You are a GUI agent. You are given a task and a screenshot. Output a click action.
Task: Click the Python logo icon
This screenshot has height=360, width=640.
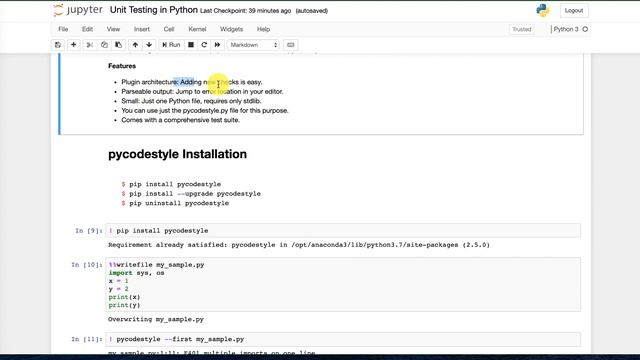pos(543,10)
